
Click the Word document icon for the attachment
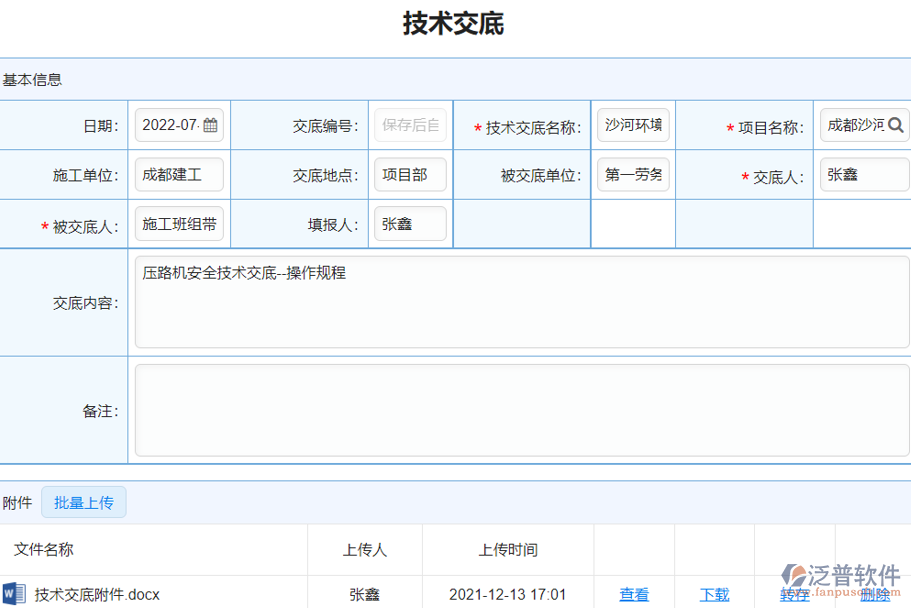click(x=13, y=593)
